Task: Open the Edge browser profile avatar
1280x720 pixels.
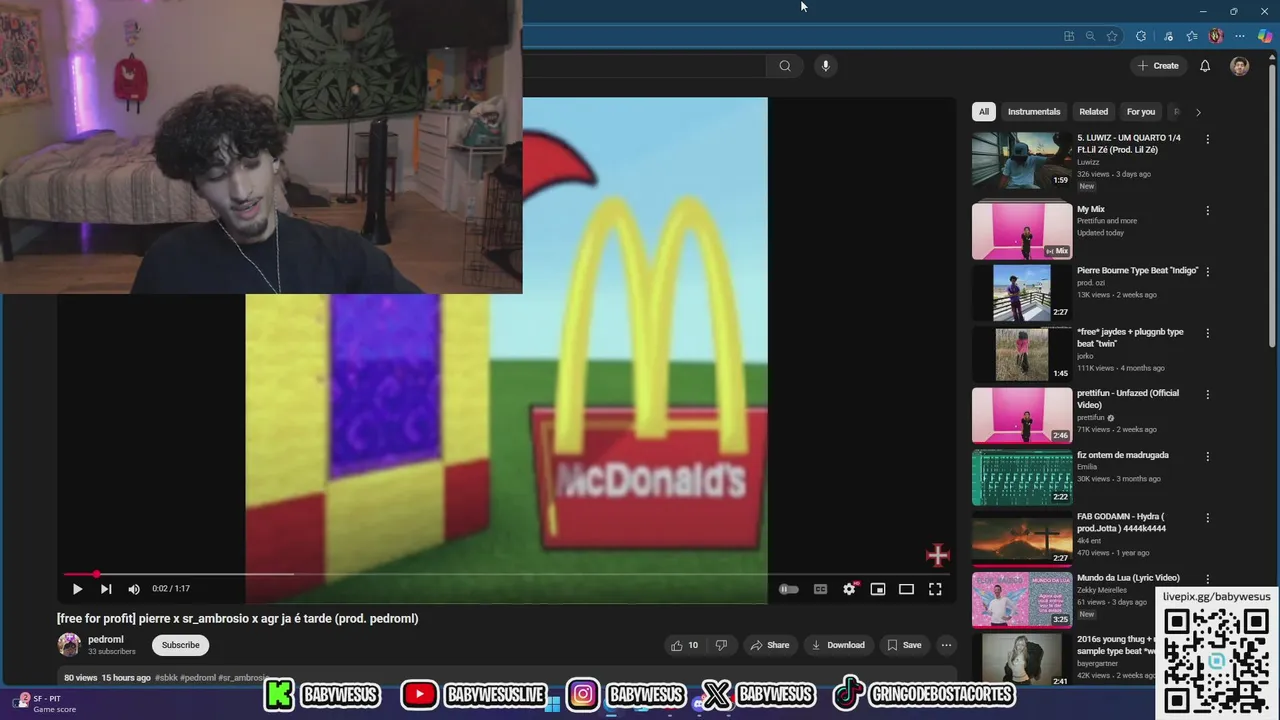Action: click(1216, 36)
